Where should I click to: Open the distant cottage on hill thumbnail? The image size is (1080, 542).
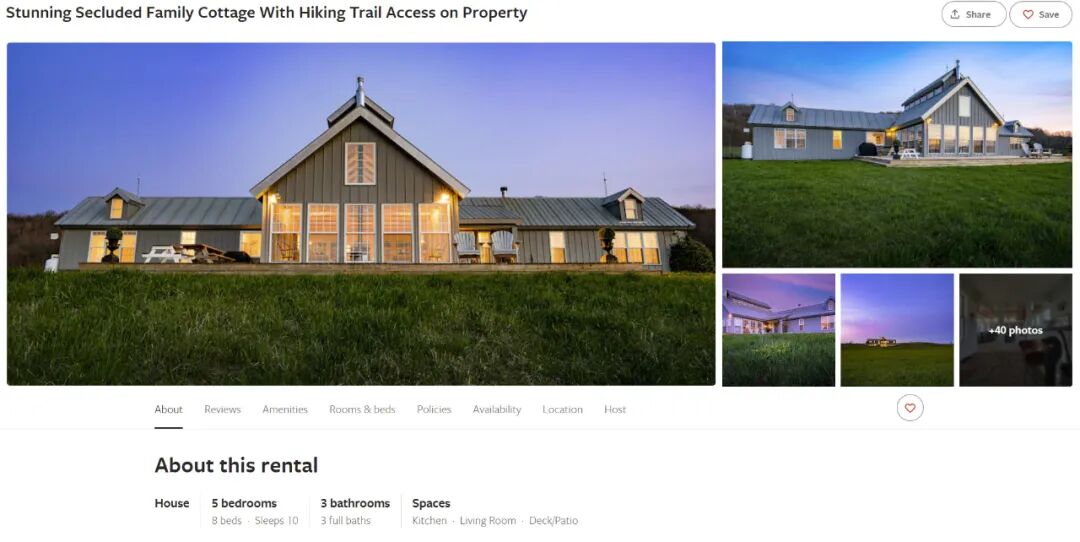(x=897, y=330)
